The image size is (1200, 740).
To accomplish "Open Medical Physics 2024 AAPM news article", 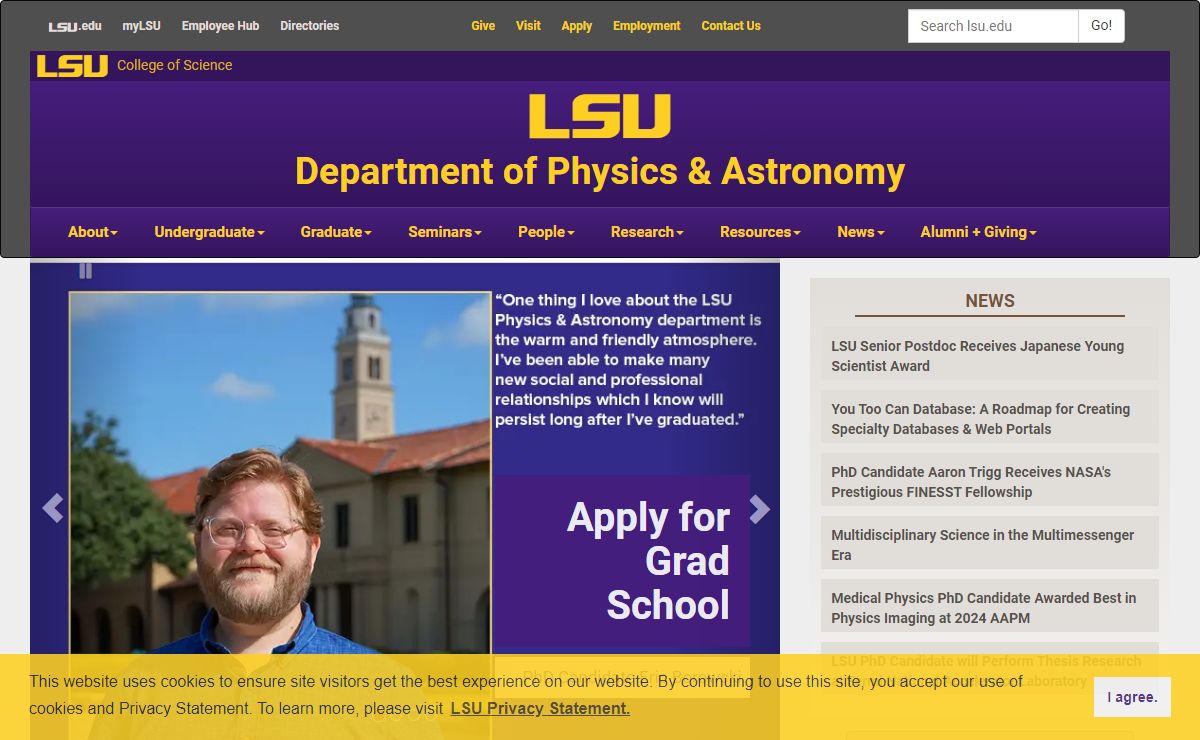I will coord(990,608).
